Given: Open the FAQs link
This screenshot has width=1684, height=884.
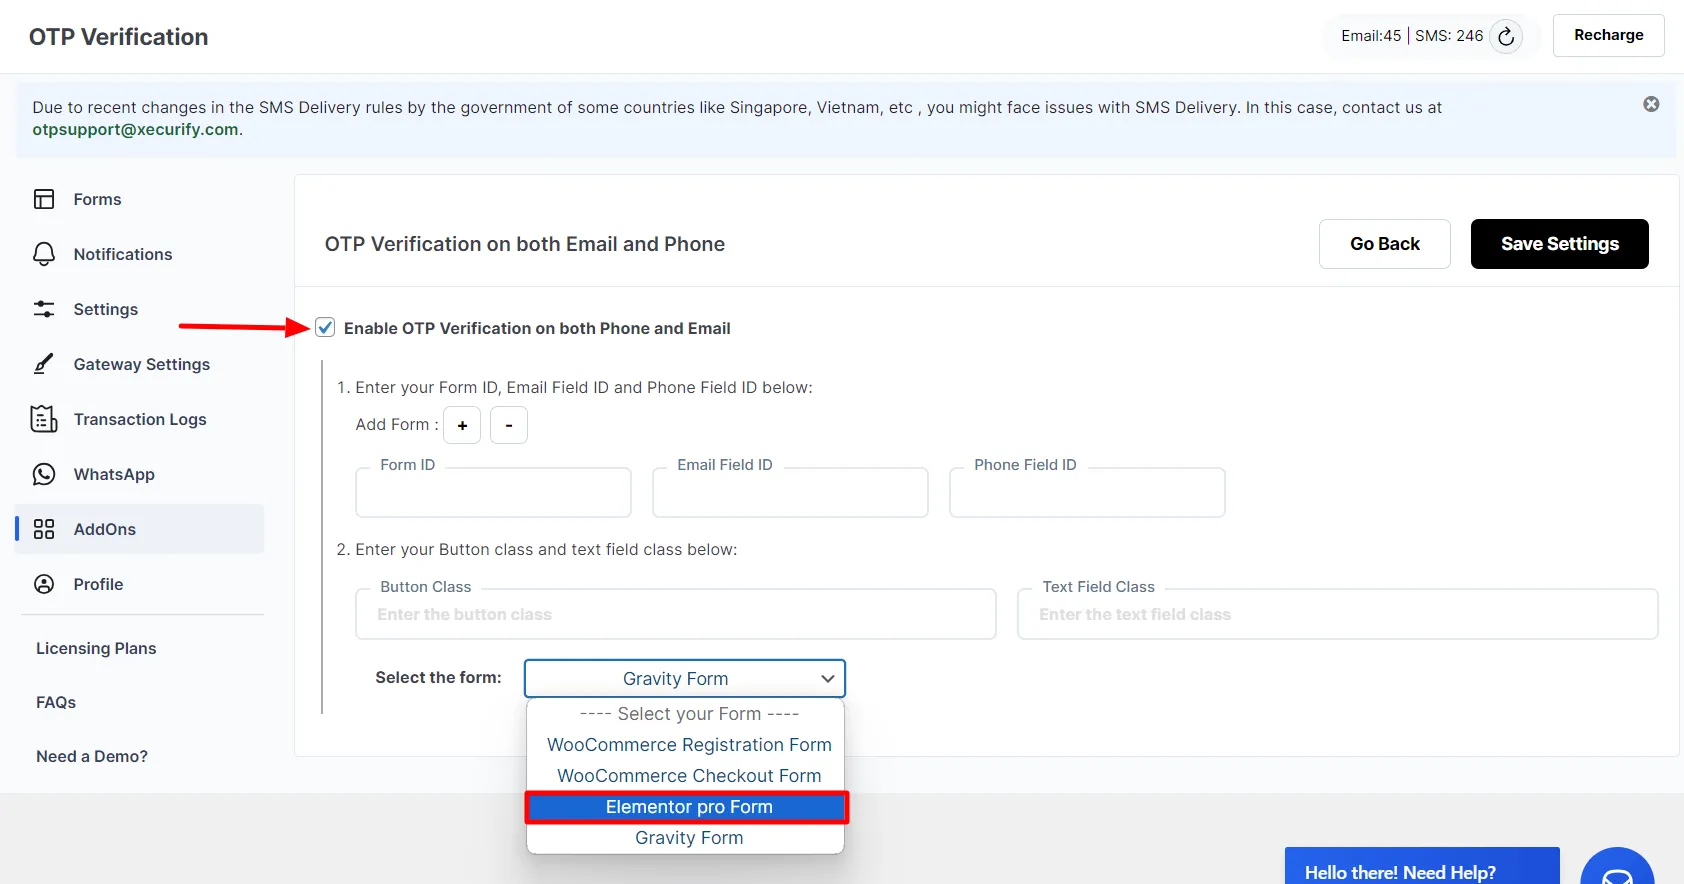Looking at the screenshot, I should (56, 702).
